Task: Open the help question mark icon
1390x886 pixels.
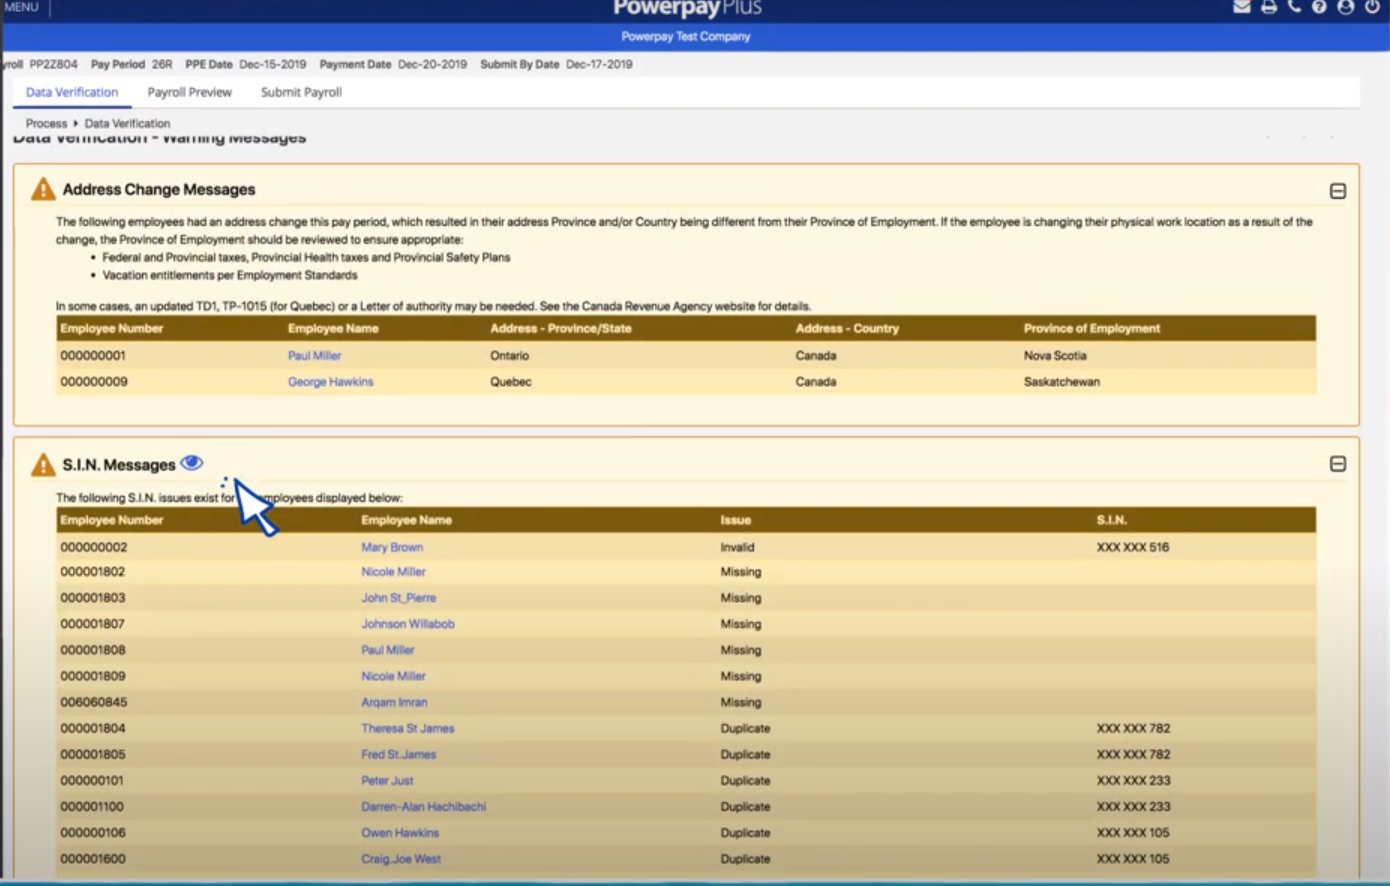Action: (1319, 7)
